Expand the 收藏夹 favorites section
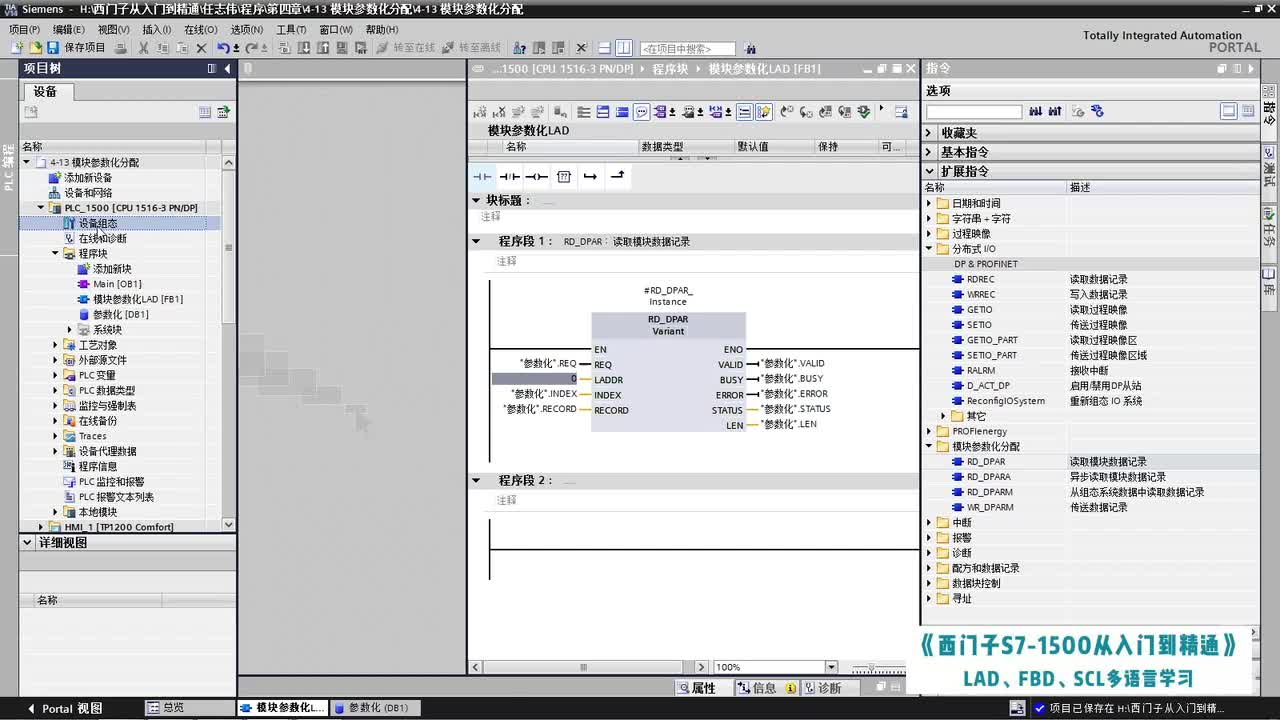Viewport: 1280px width, 720px height. point(929,133)
